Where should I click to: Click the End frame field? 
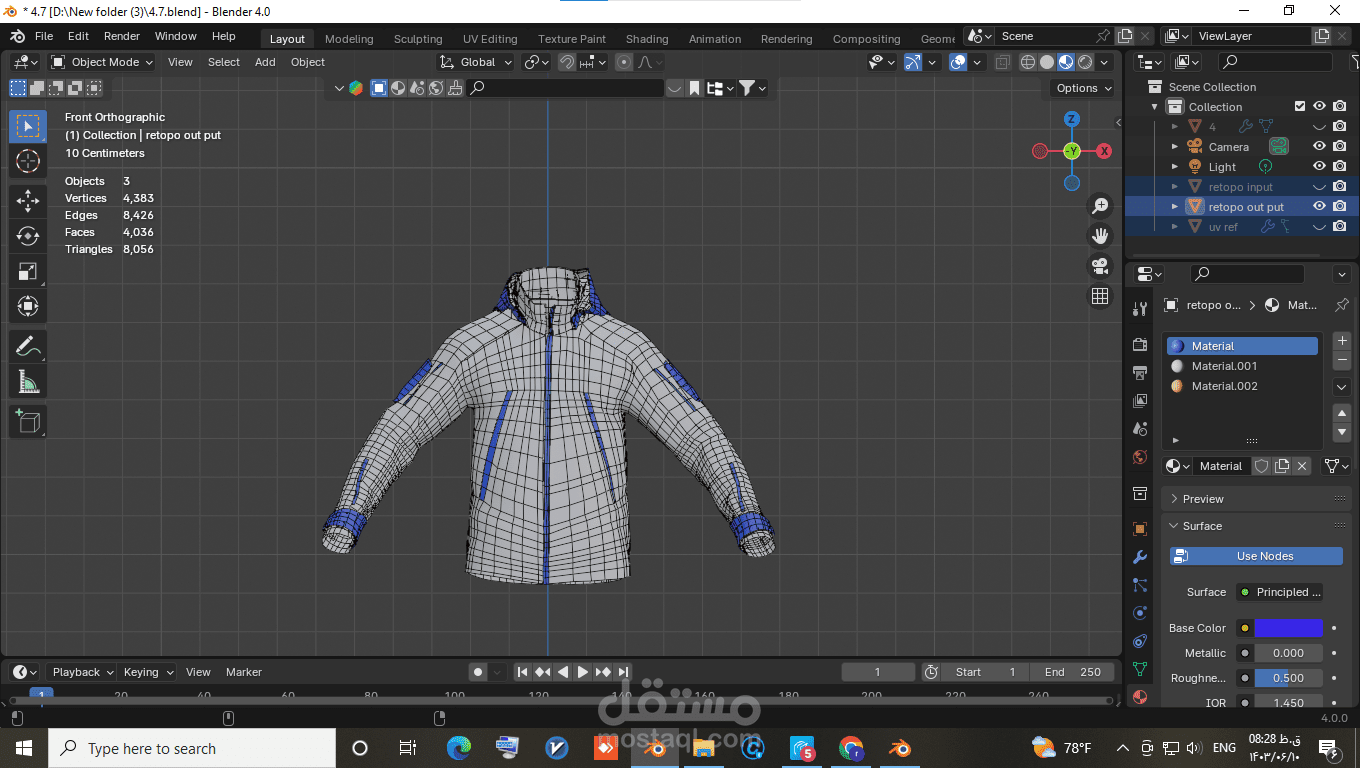click(x=1073, y=672)
